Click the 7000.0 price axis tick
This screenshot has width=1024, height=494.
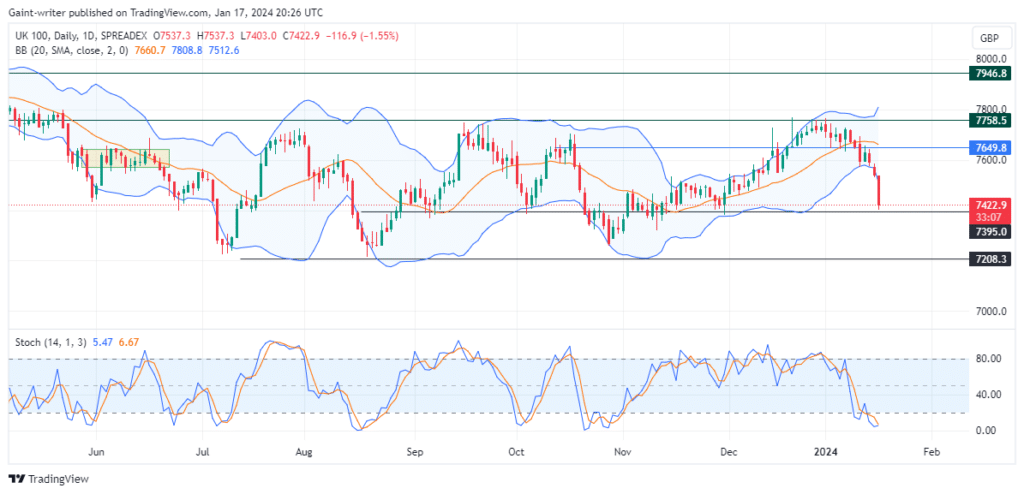(991, 312)
